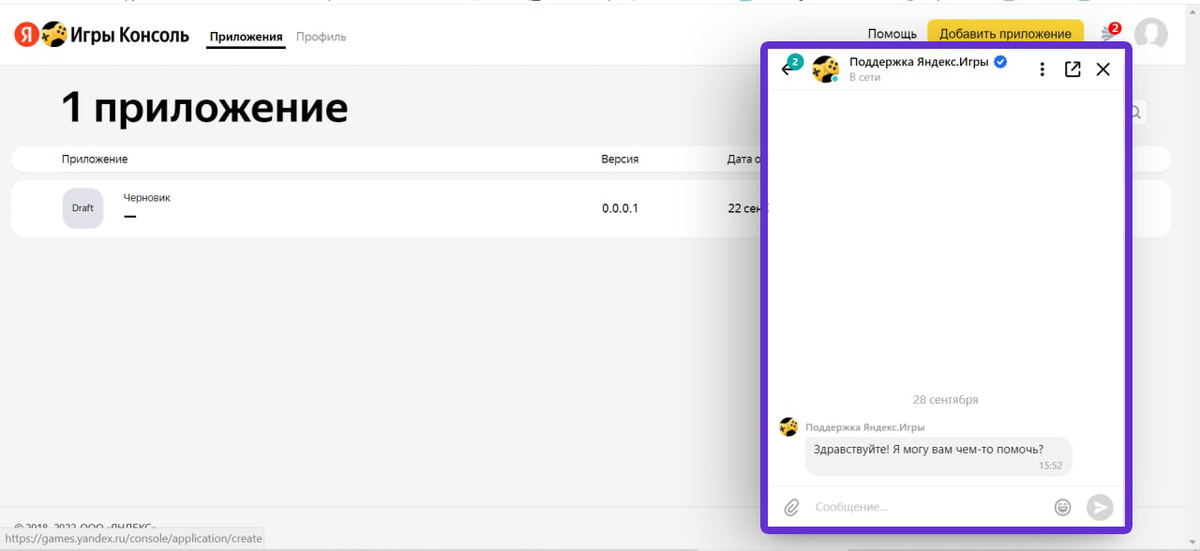The width and height of the screenshot is (1200, 551).
Task: Open chat in a separate window
Action: click(x=1072, y=69)
